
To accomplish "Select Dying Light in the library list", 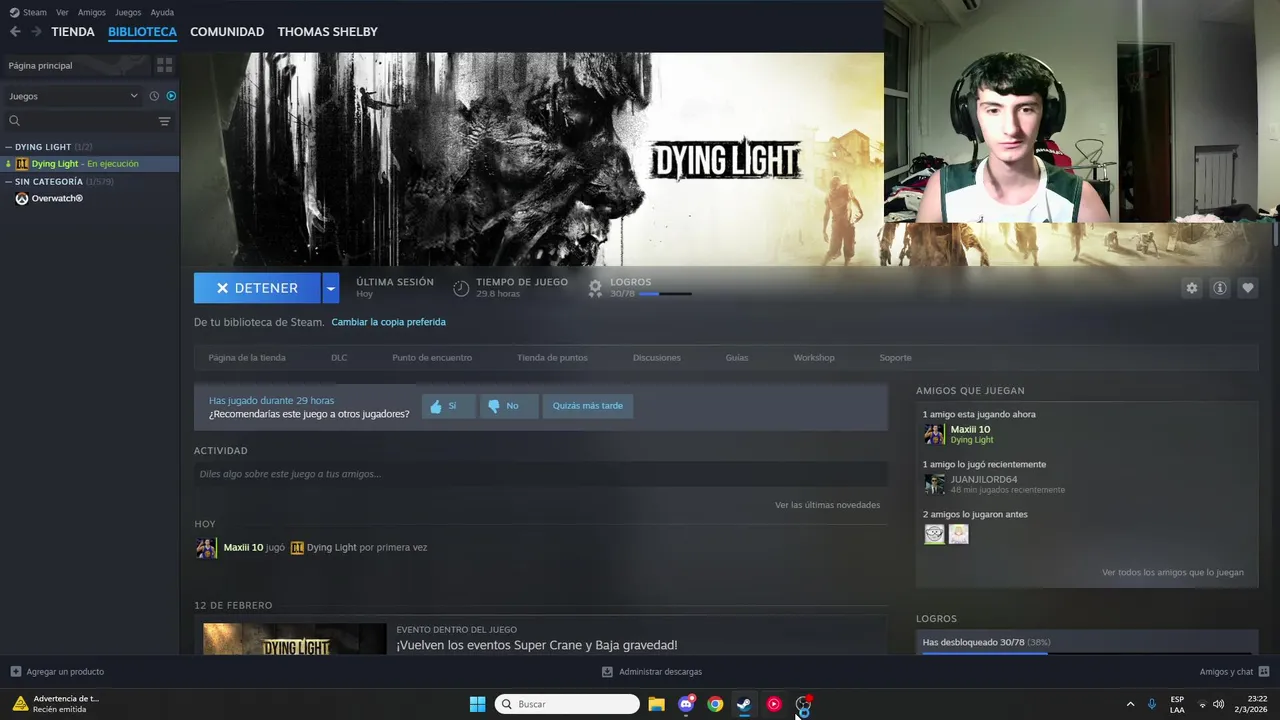I will click(90, 164).
